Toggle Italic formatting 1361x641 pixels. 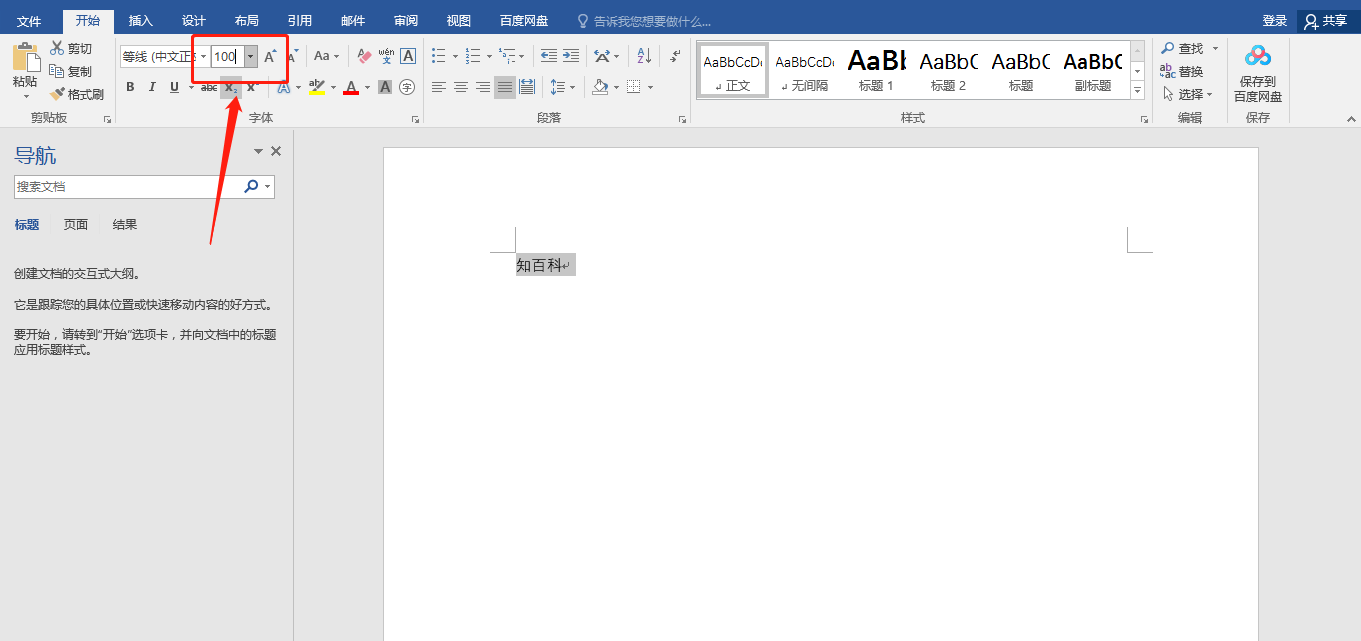click(152, 87)
